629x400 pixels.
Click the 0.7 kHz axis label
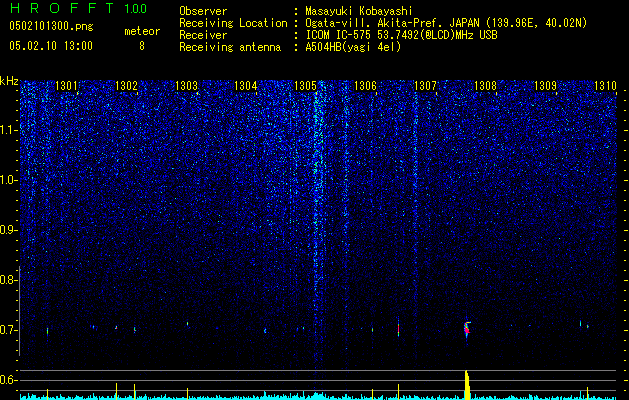pyautogui.click(x=8, y=330)
